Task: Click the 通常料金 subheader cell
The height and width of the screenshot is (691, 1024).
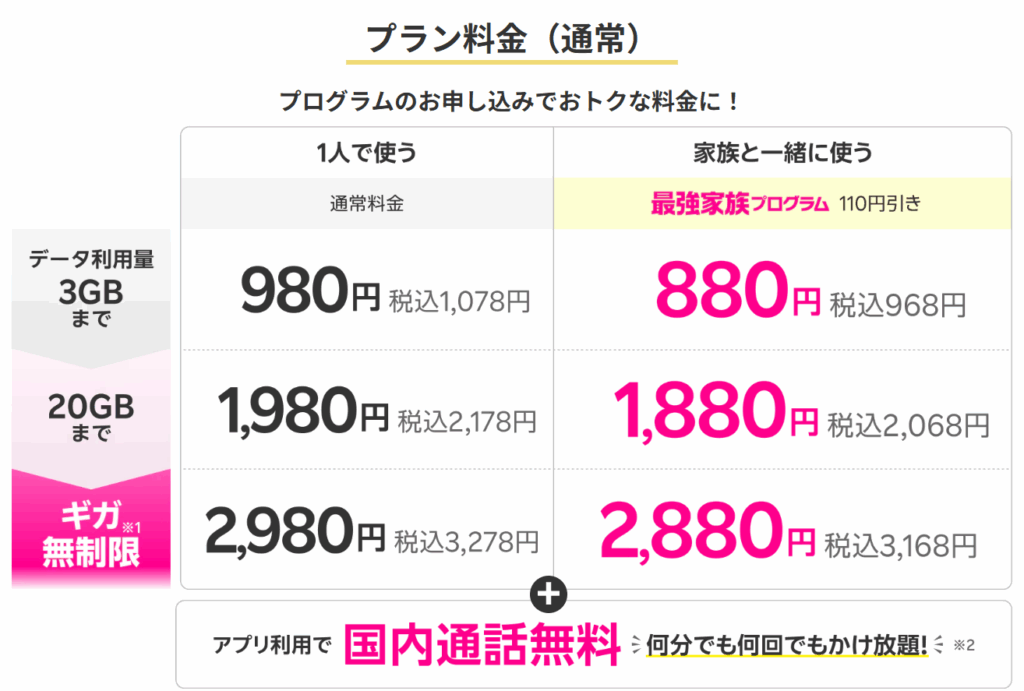Action: coord(367,204)
